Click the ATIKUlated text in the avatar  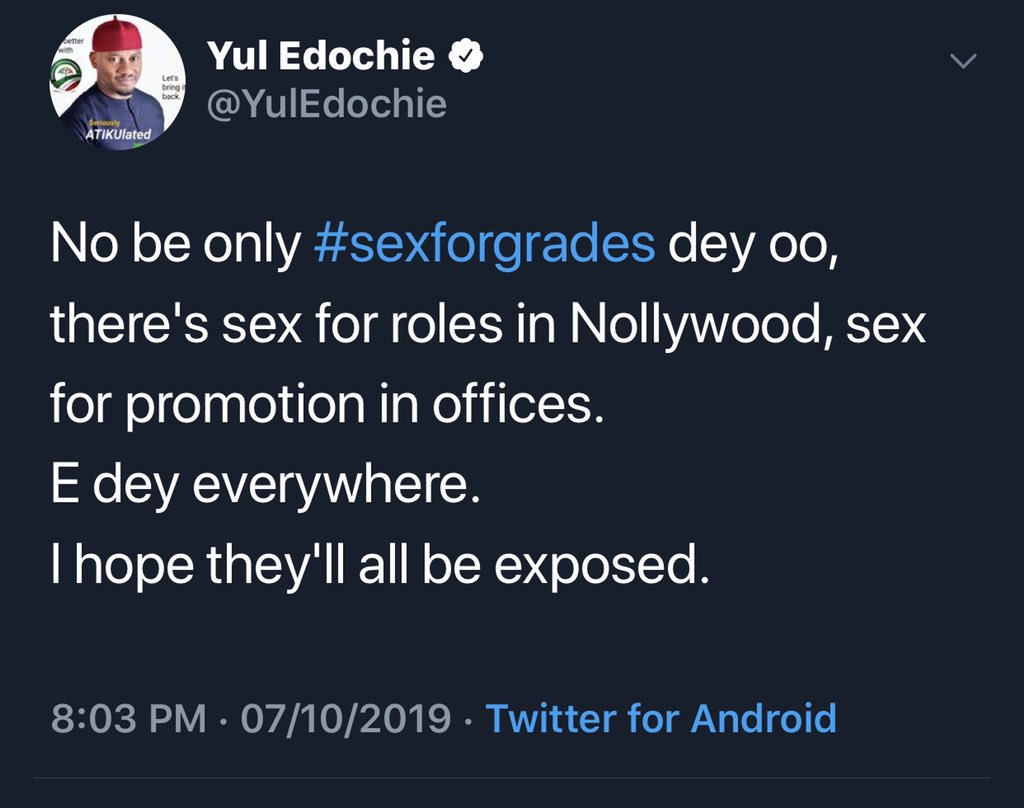[120, 134]
